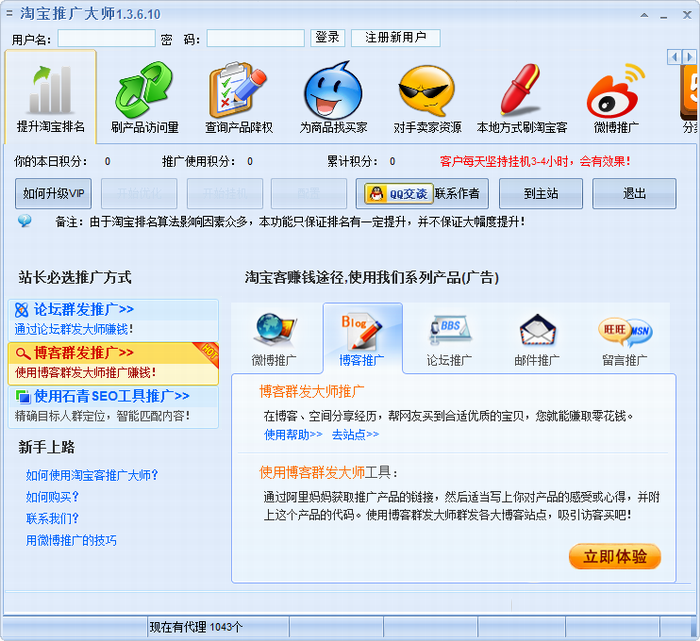Click the 使用博客群发大师 orange link text

[312, 472]
